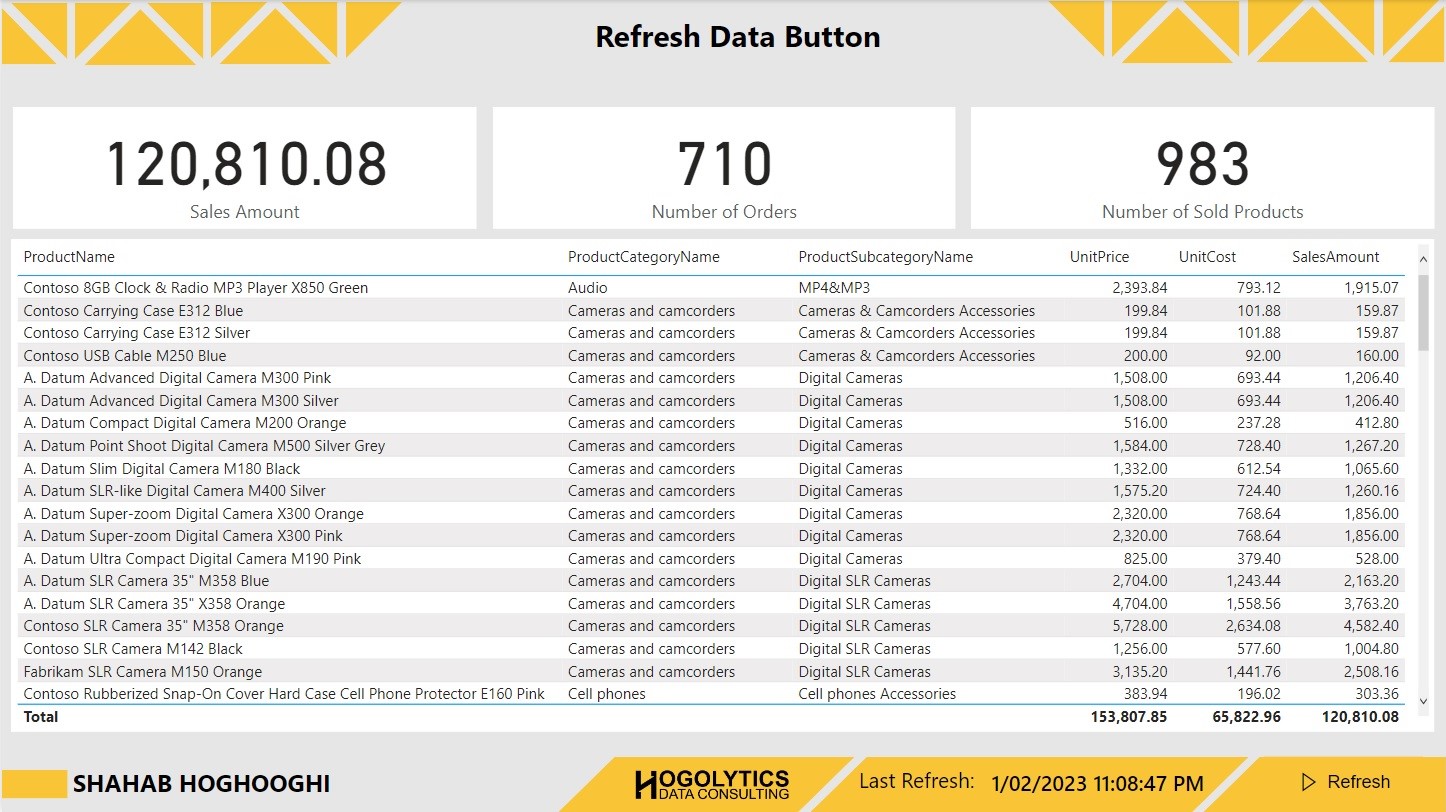Select the Fabrikam SLR Camera M150 Orange row

click(300, 671)
